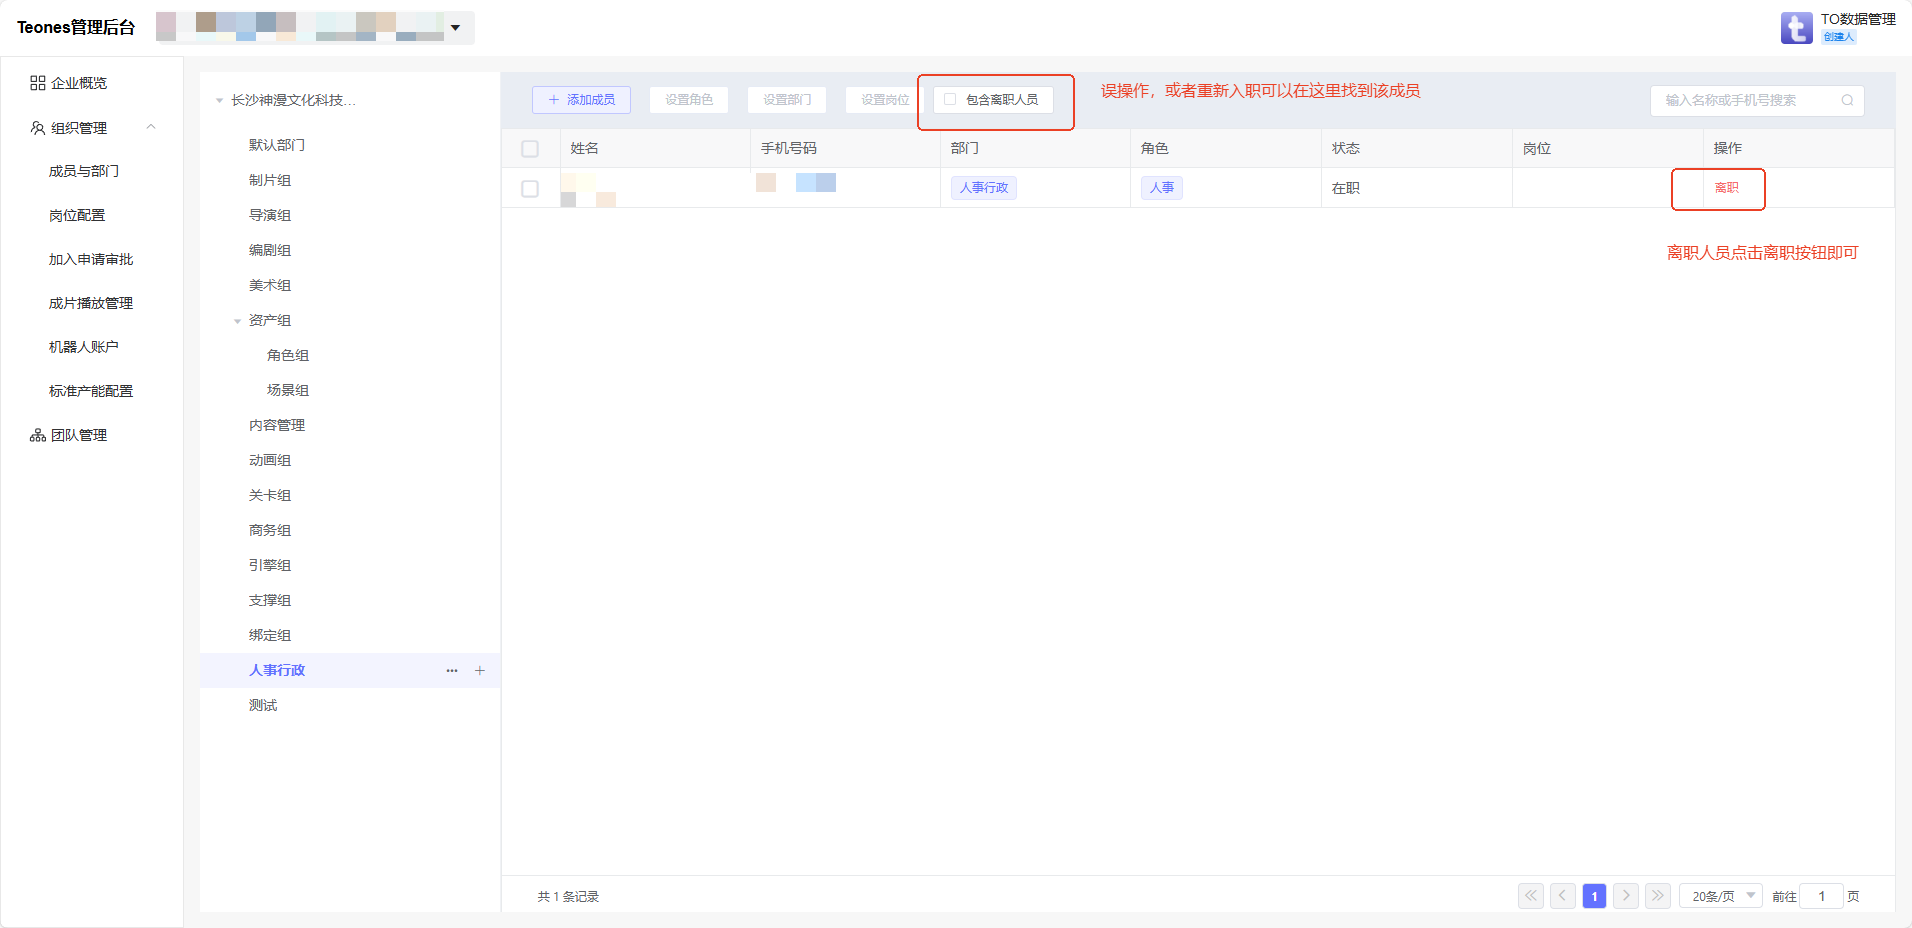Go to the last page arrow
Screen dimensions: 1912x928
click(x=1658, y=896)
